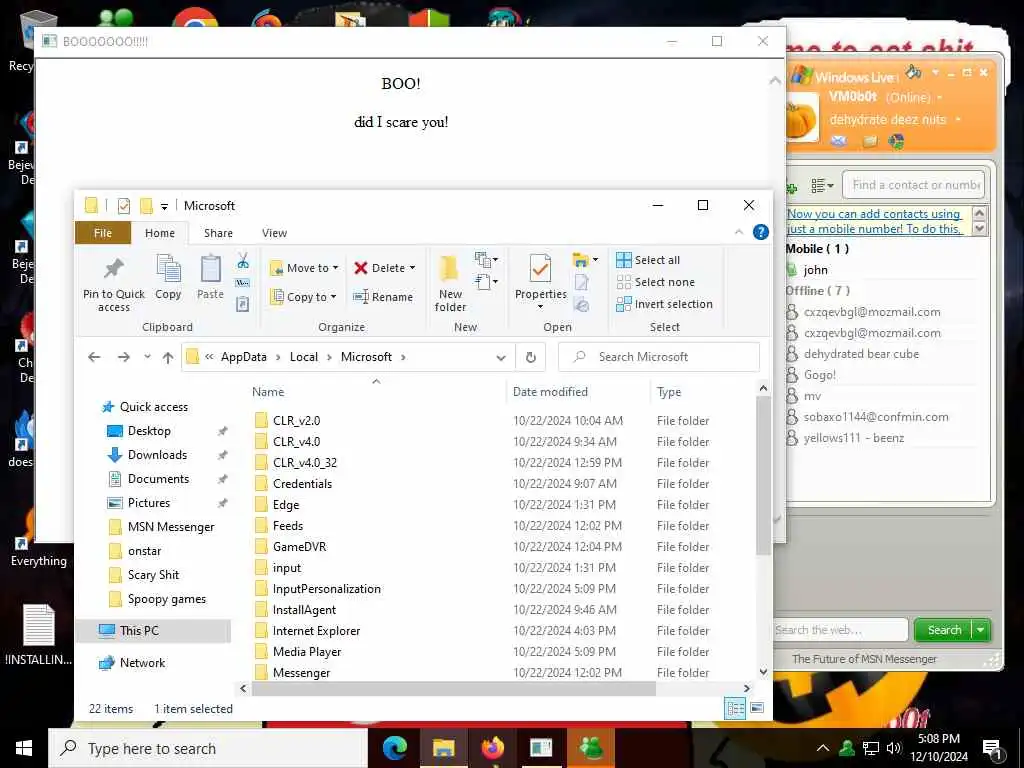The image size is (1024, 768).
Task: Switch to the Share ribbon tab
Action: [x=218, y=233]
